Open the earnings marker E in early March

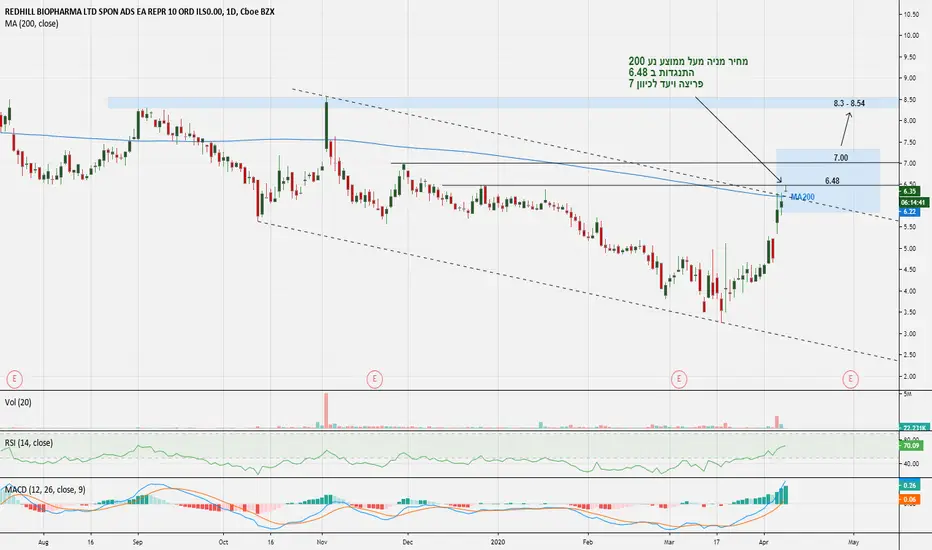[x=679, y=379]
